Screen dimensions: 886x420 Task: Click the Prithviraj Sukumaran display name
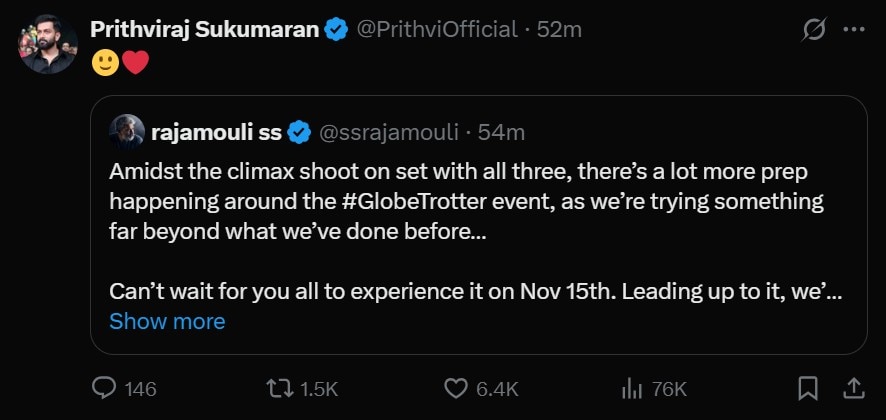(204, 30)
